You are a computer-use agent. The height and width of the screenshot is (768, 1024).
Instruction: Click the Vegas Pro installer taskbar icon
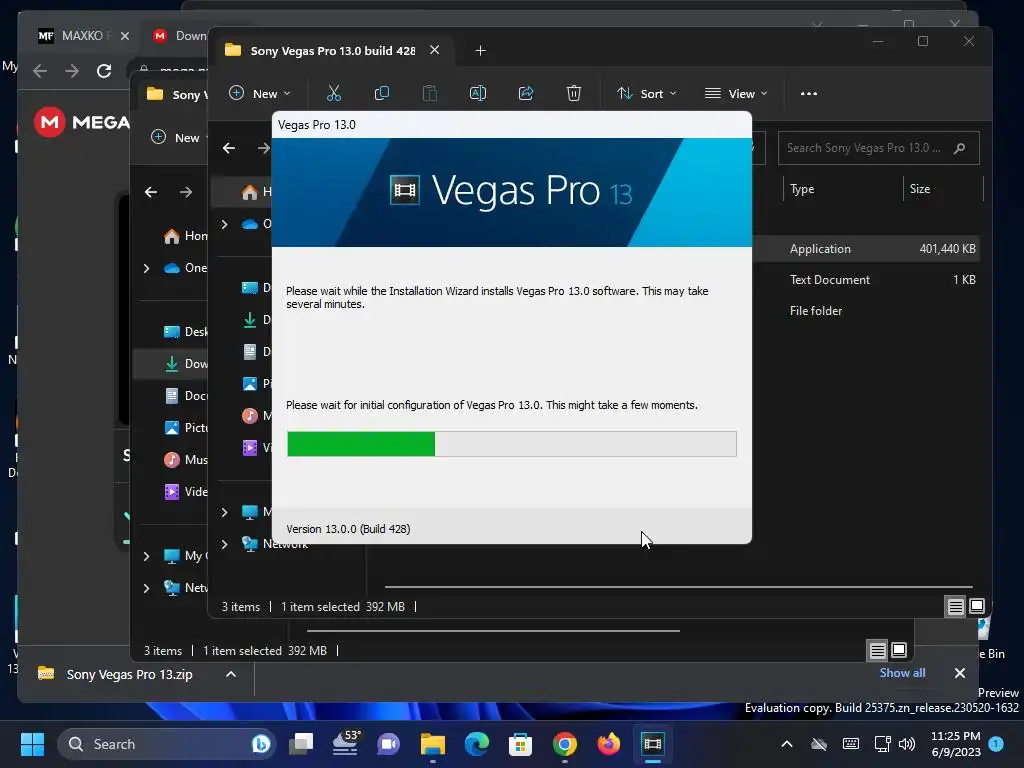click(x=652, y=744)
